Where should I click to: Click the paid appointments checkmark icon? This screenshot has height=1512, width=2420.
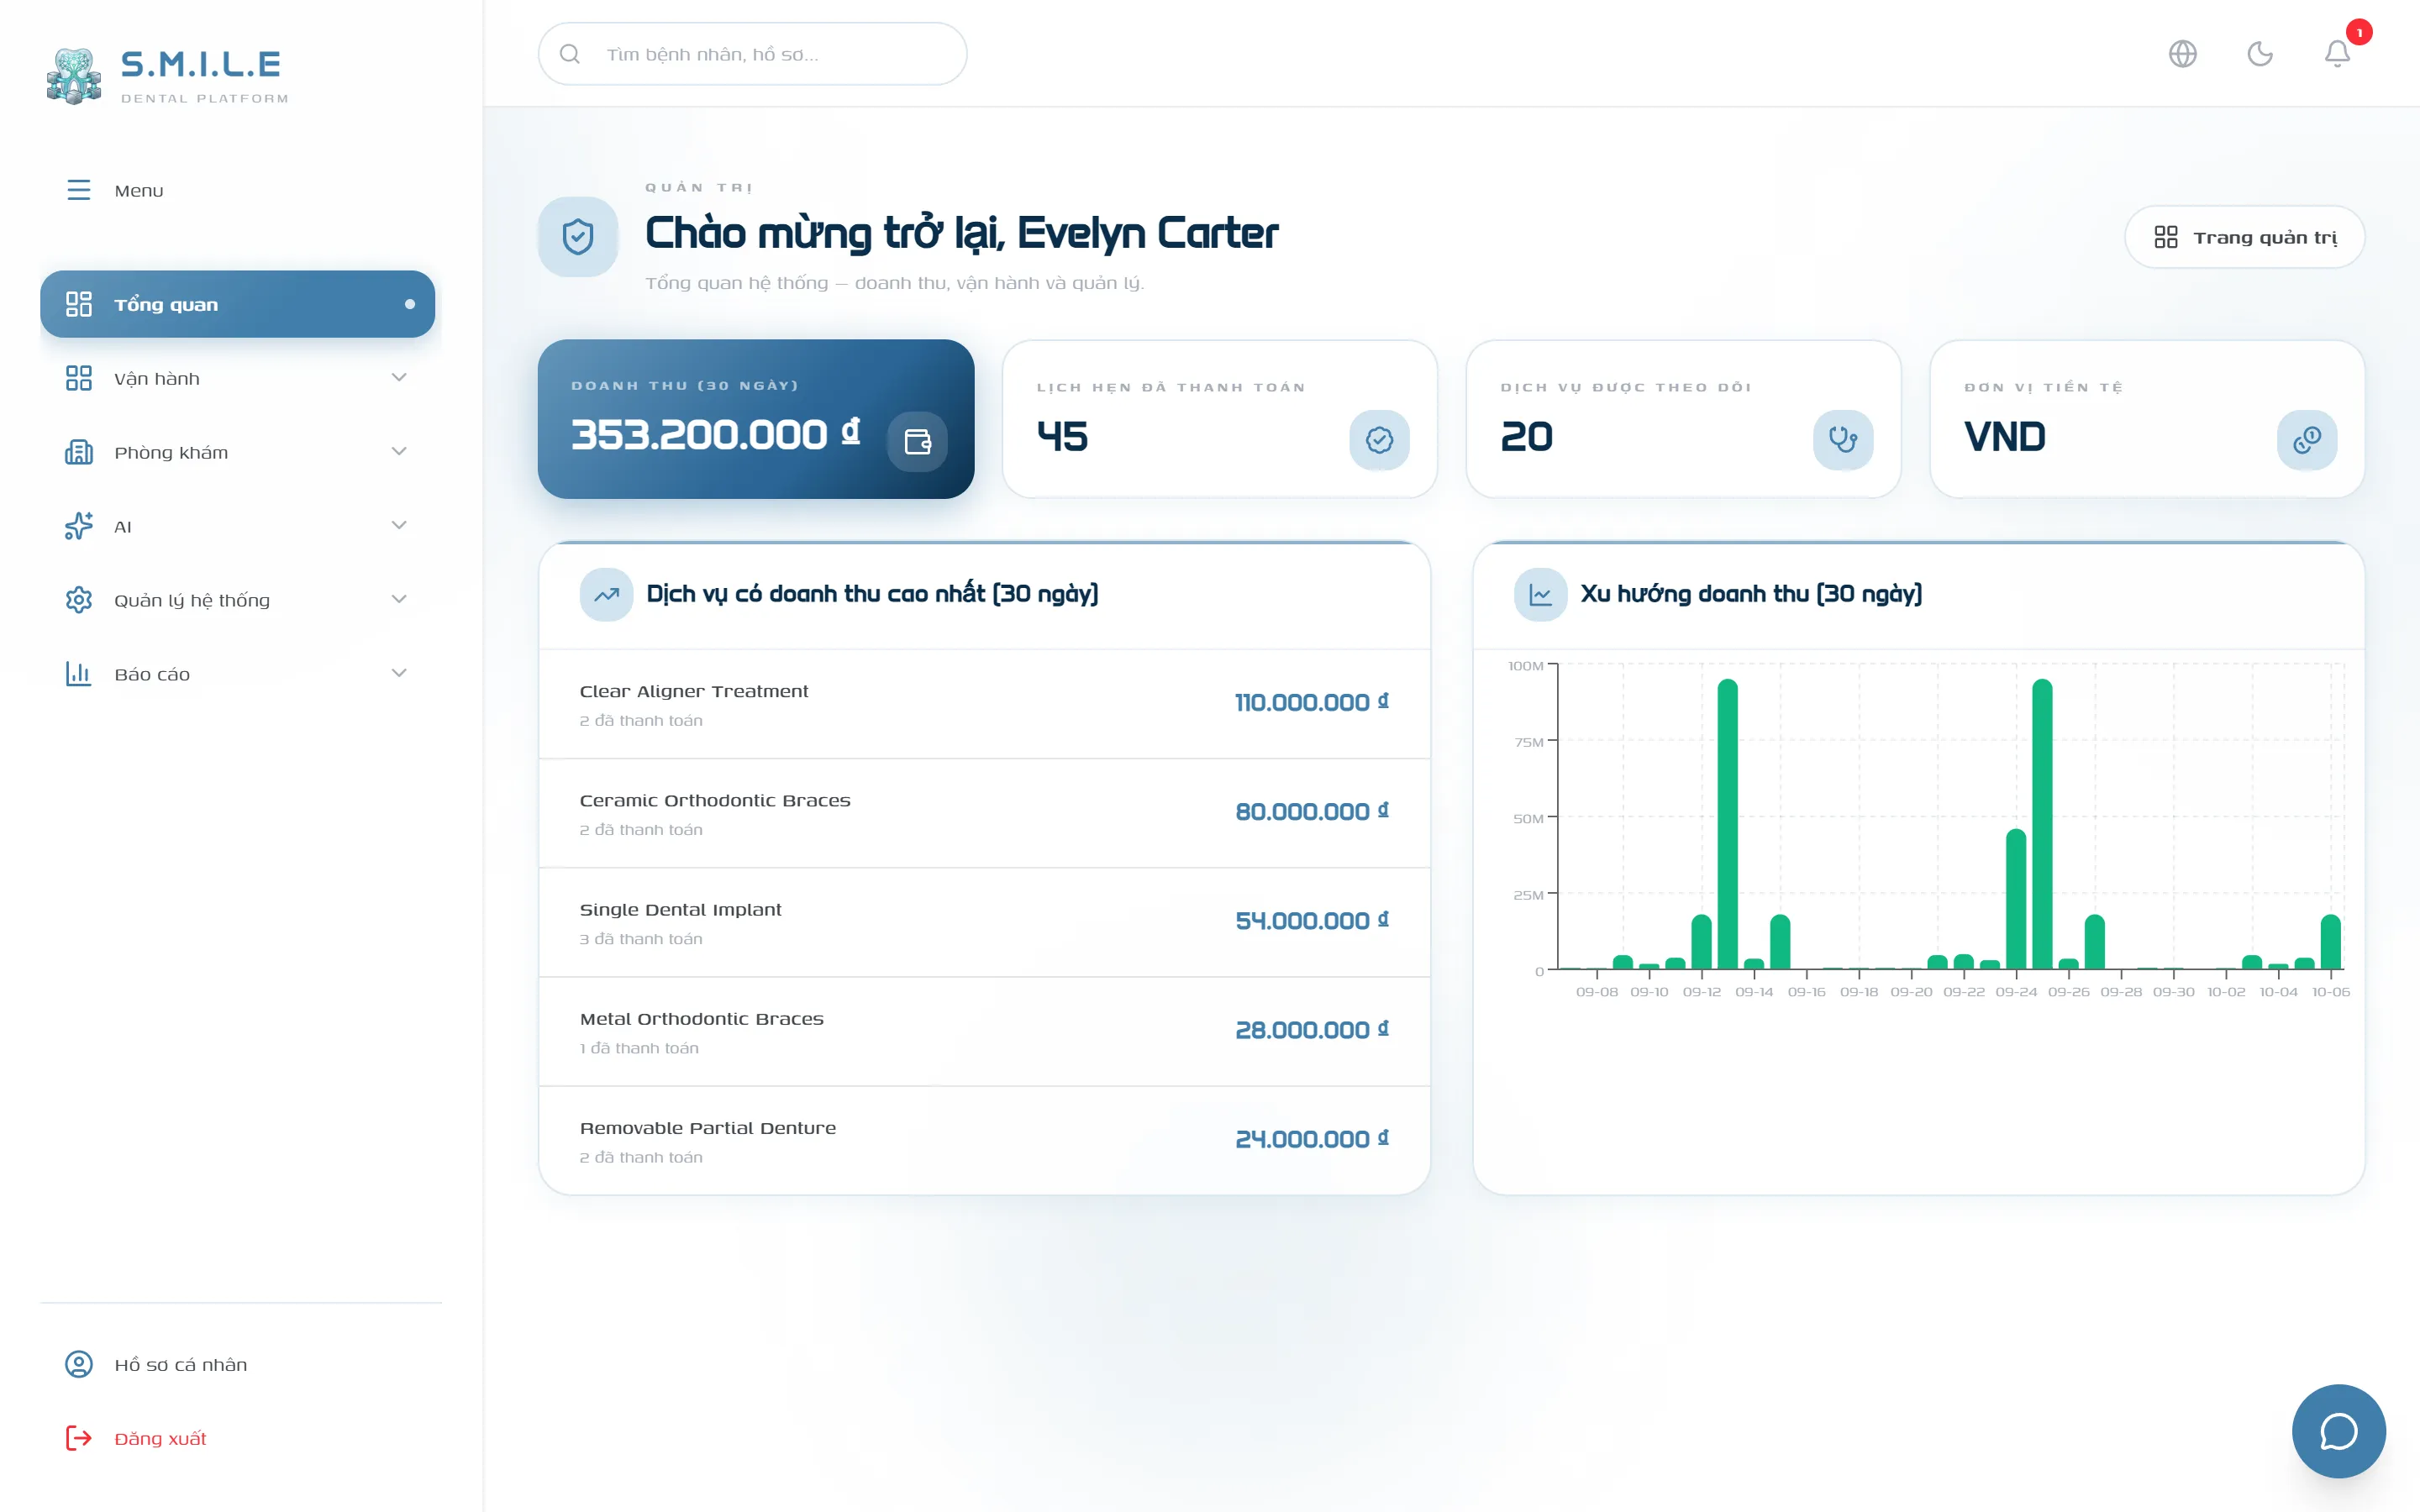pos(1379,440)
